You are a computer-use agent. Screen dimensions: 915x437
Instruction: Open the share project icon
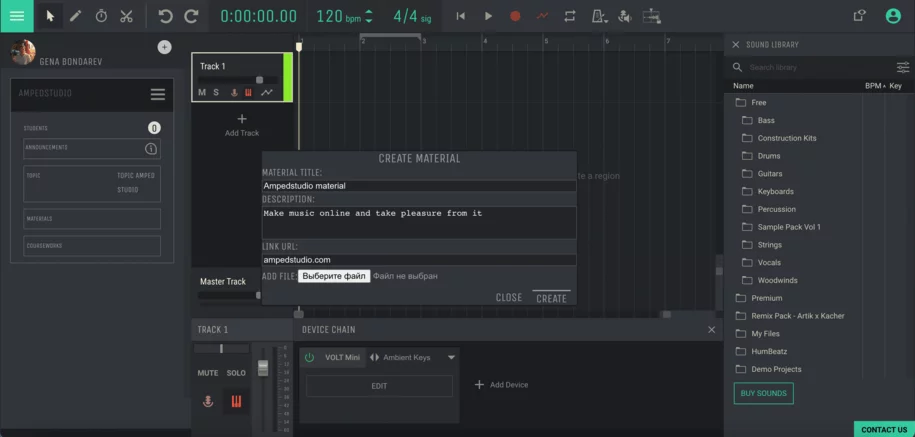pyautogui.click(x=859, y=16)
